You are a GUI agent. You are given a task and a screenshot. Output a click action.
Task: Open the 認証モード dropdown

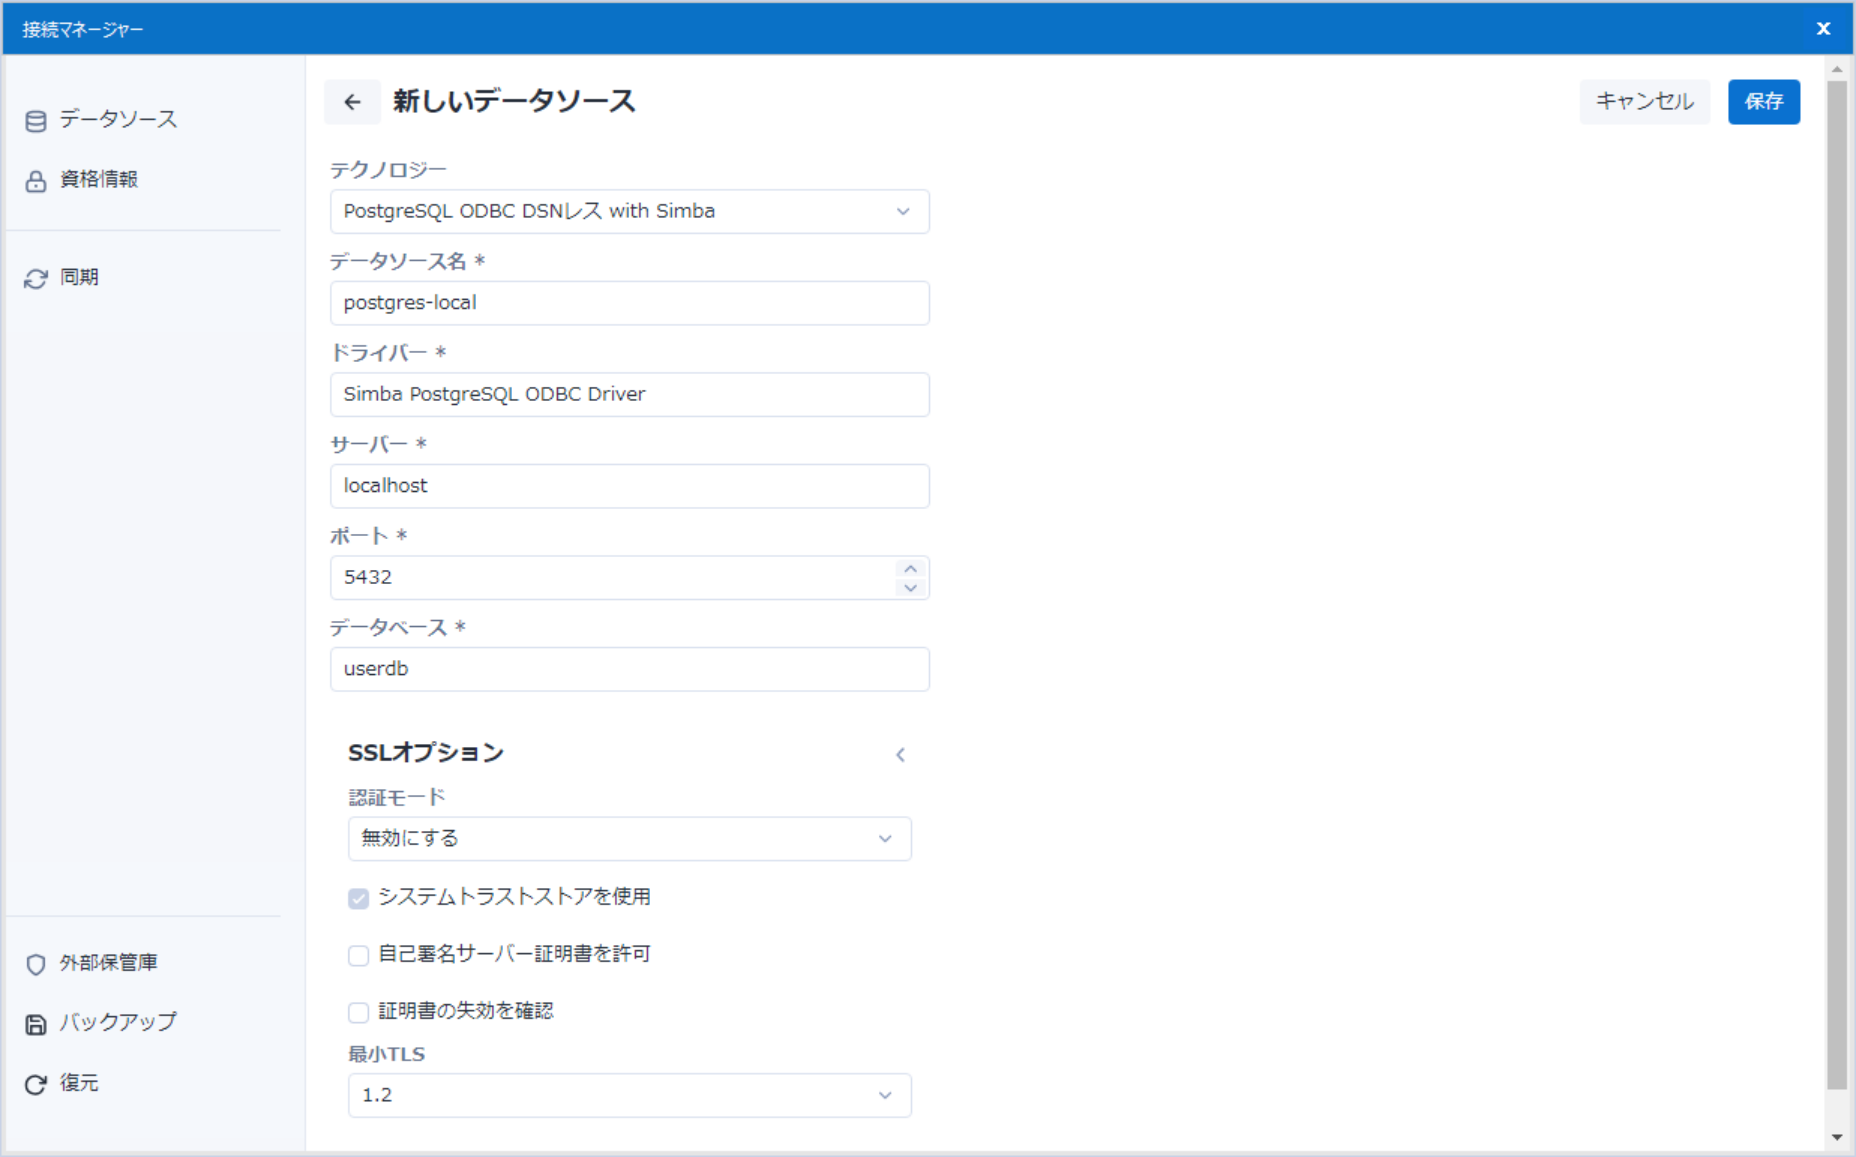(630, 839)
